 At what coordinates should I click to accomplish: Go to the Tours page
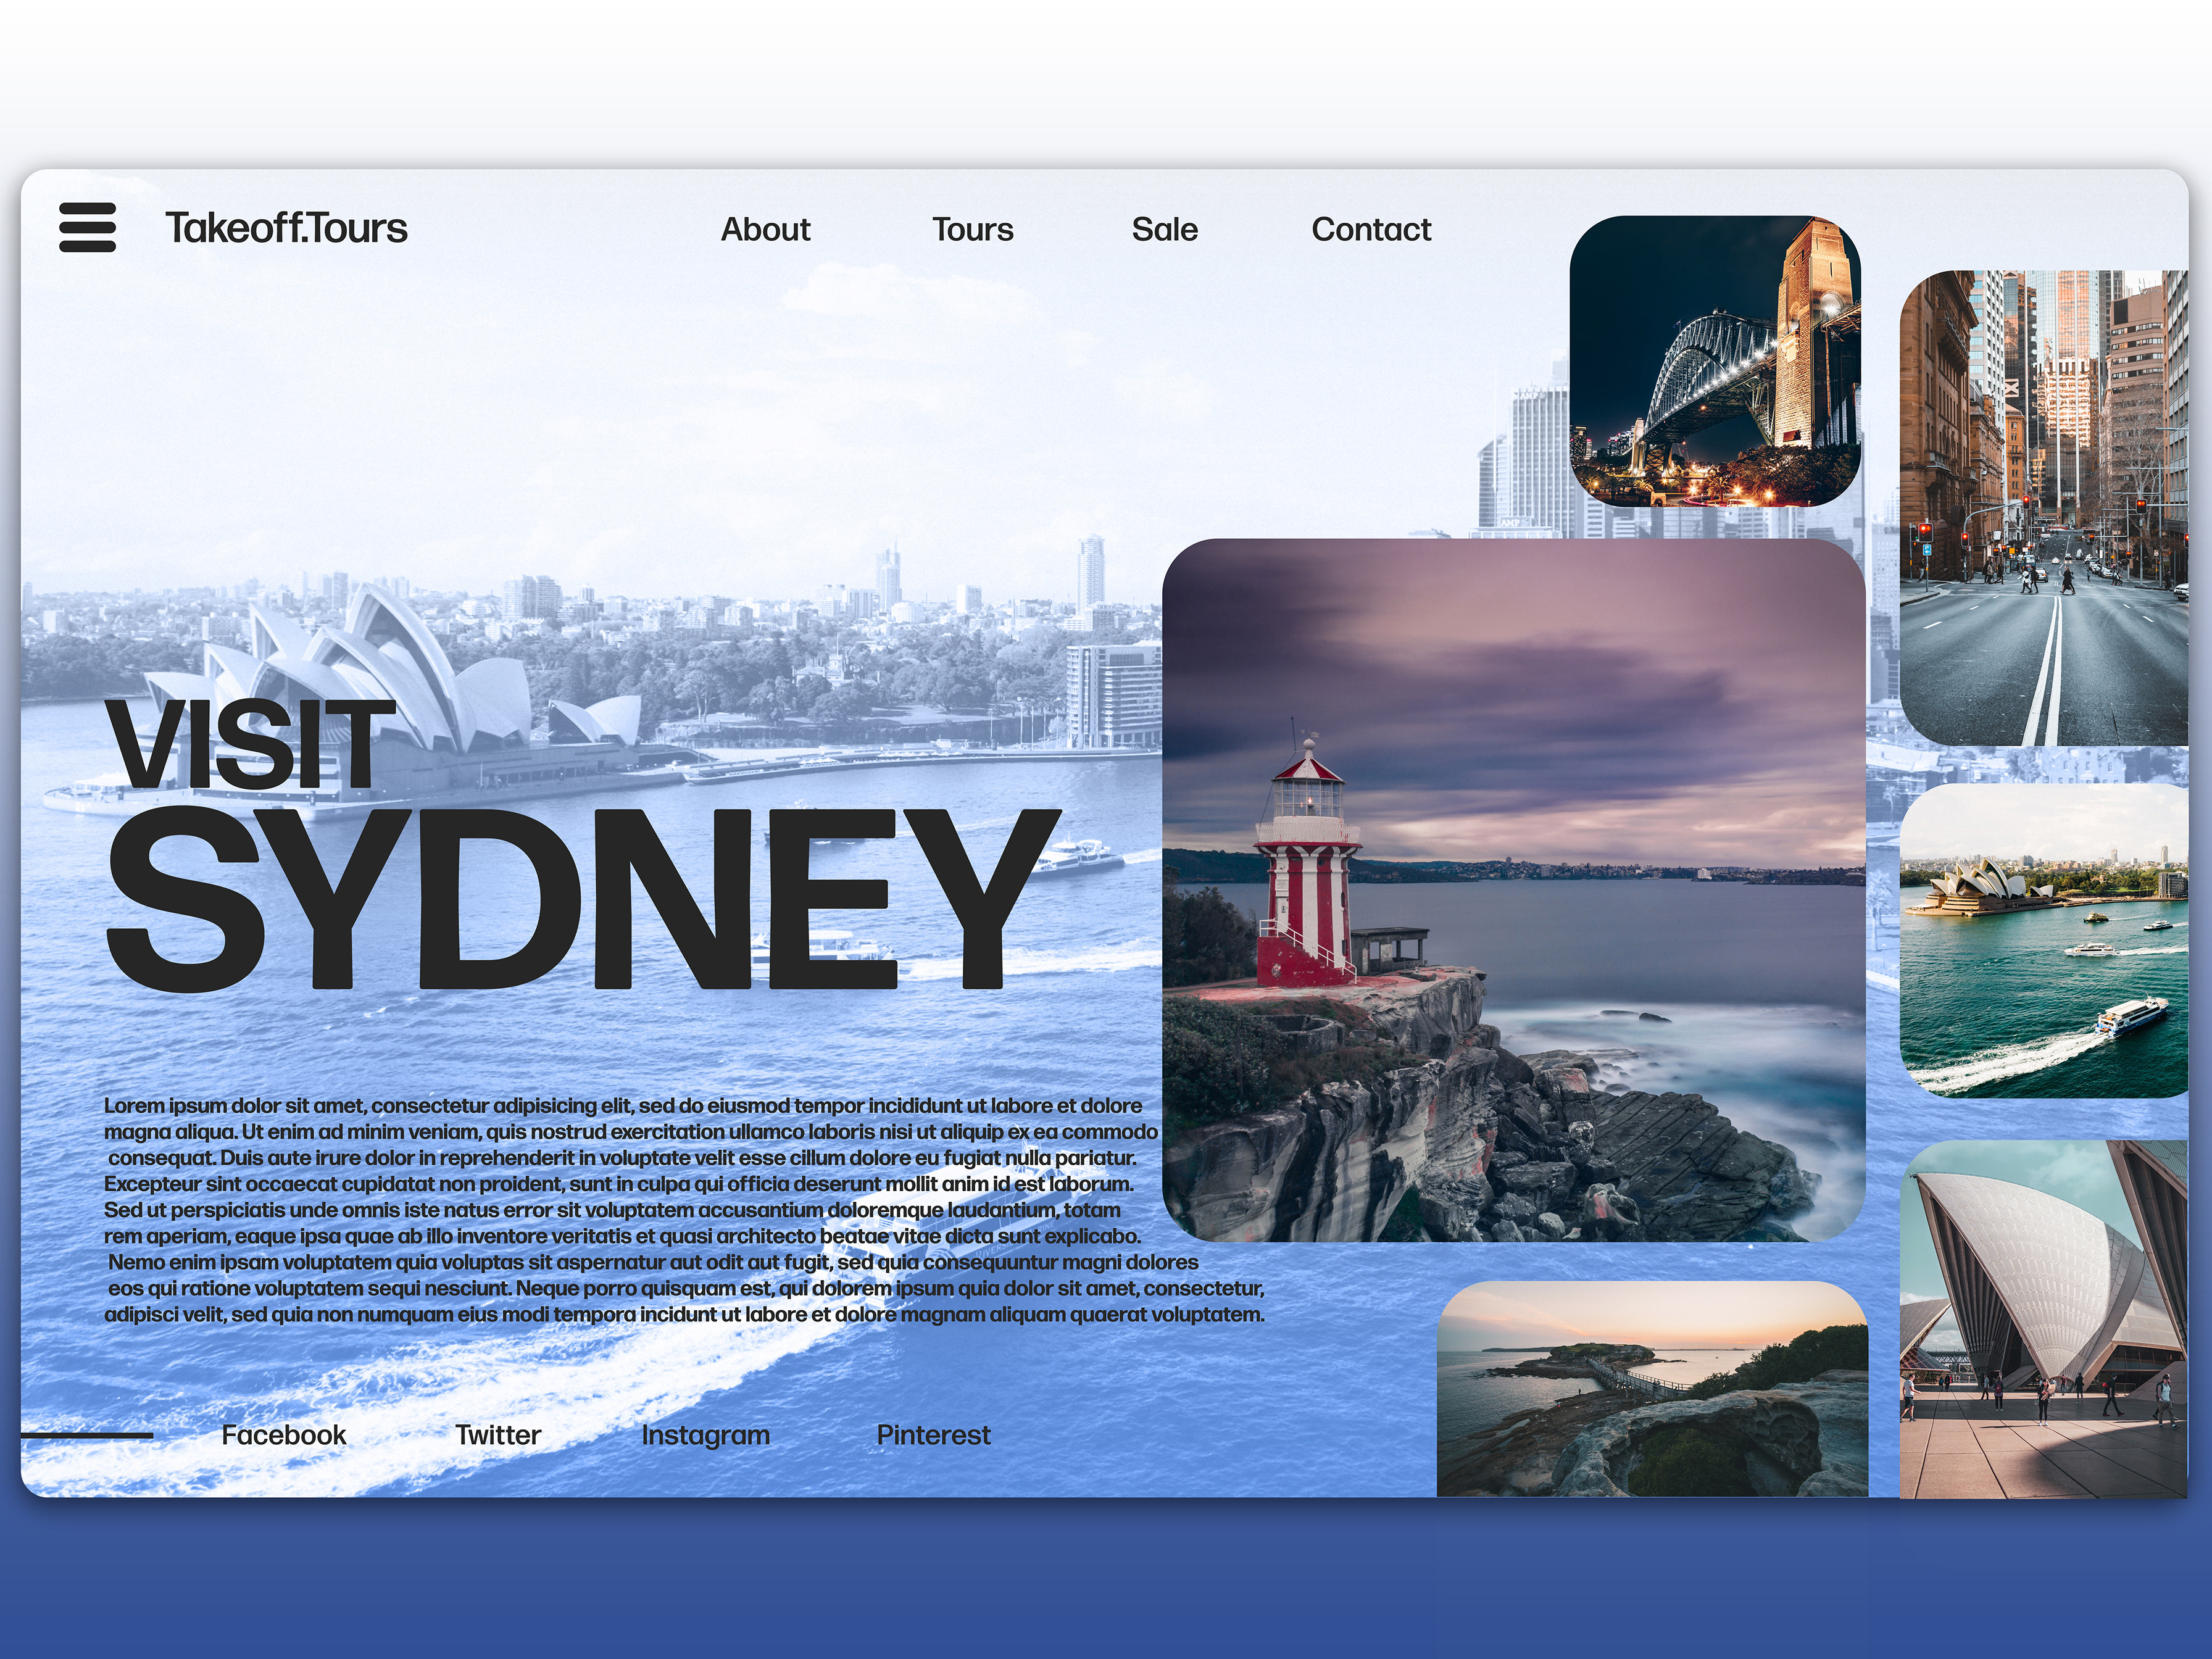coord(972,229)
